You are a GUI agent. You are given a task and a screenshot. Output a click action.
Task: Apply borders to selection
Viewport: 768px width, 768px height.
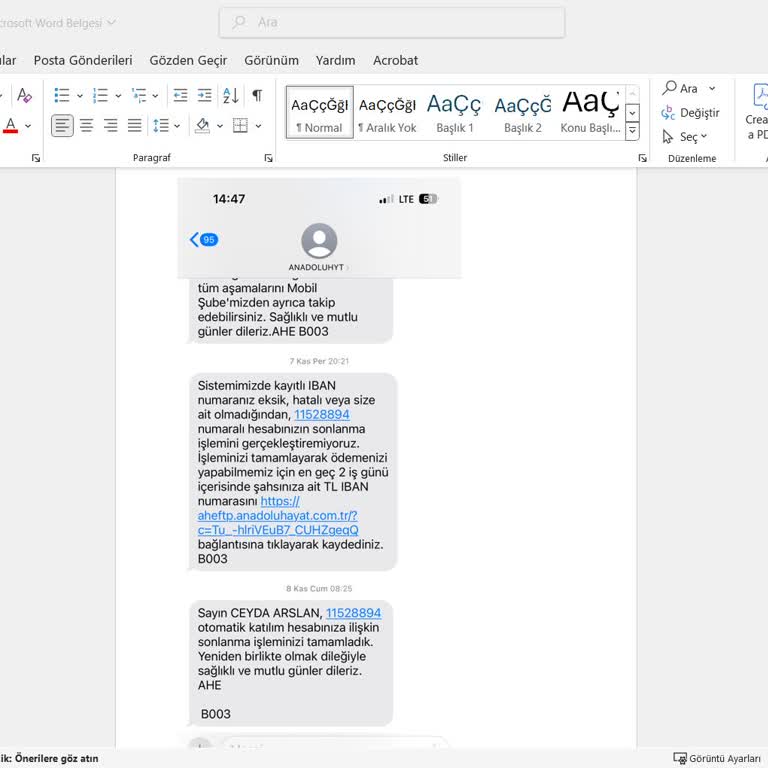[x=240, y=126]
